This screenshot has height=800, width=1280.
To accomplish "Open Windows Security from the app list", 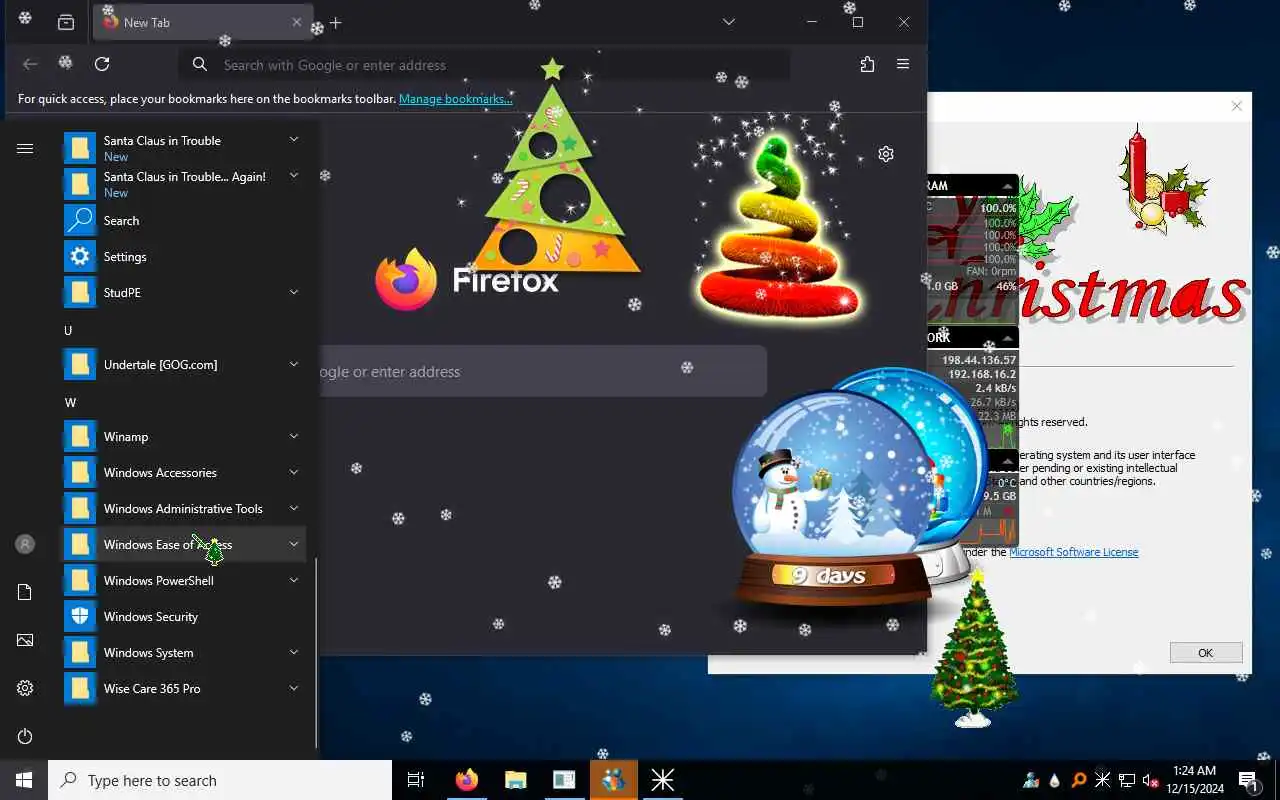I will tap(185, 617).
